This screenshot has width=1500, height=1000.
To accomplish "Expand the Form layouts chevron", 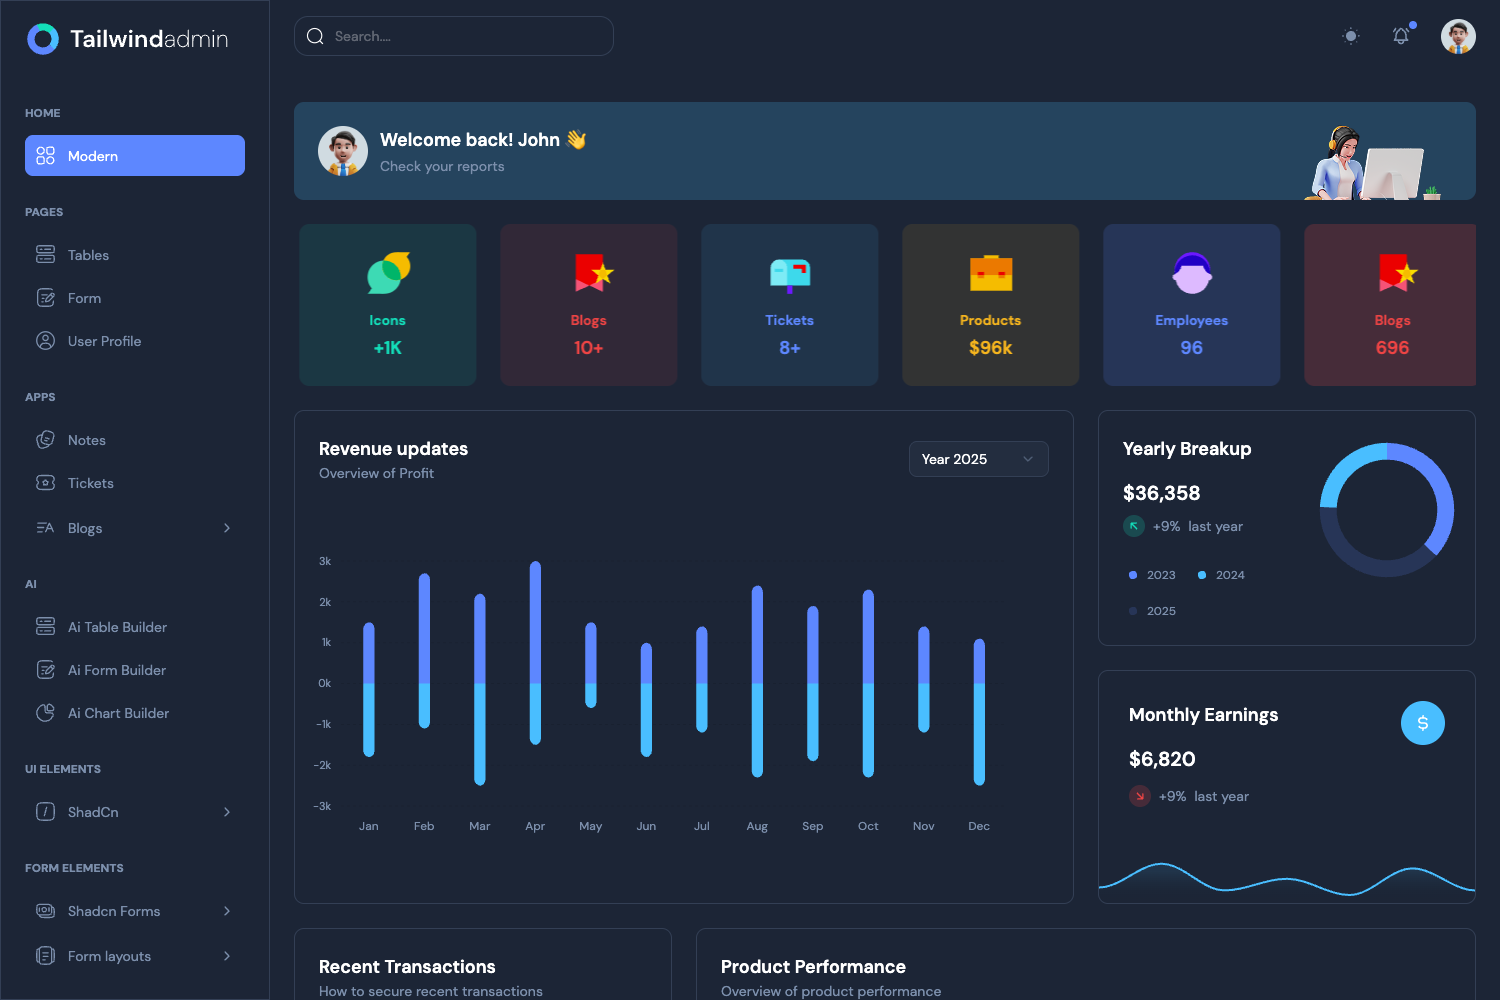I will [x=227, y=956].
